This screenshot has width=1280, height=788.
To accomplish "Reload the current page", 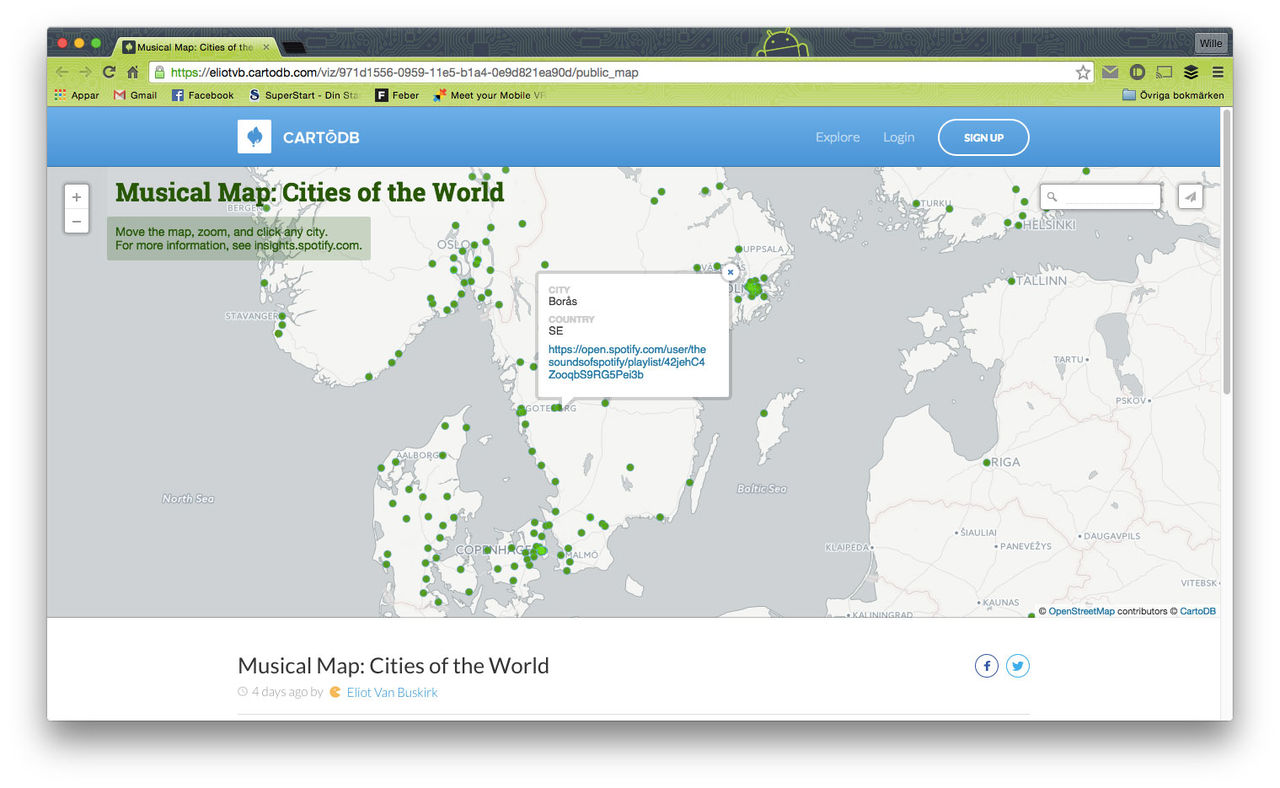I will (x=109, y=72).
